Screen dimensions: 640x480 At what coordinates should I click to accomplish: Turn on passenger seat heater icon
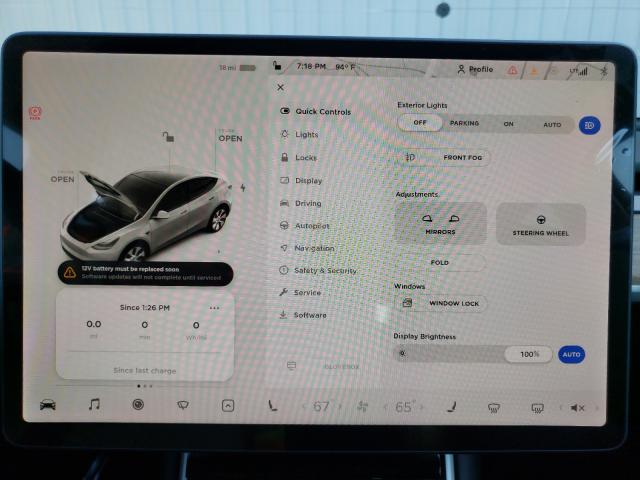pyautogui.click(x=452, y=407)
